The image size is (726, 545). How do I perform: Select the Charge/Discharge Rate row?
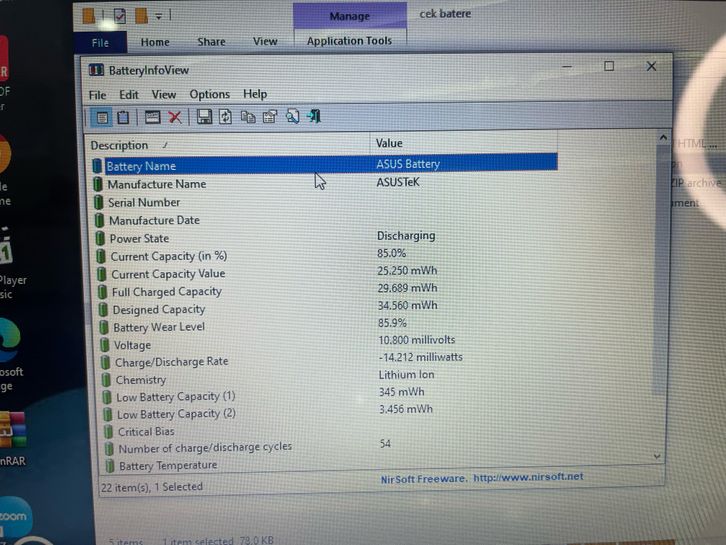point(330,361)
